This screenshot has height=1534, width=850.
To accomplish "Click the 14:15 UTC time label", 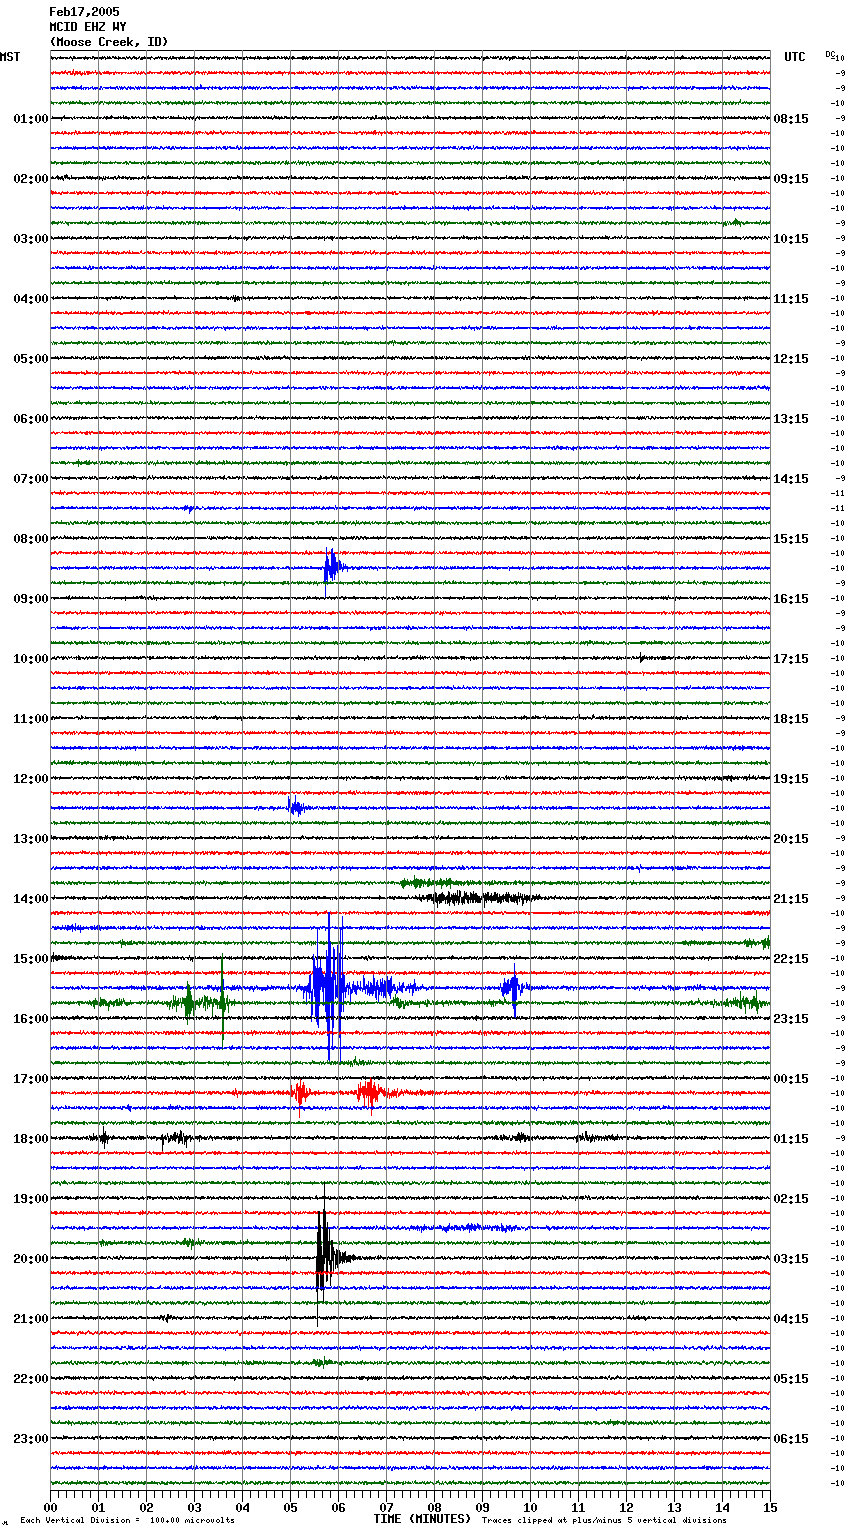I will pyautogui.click(x=791, y=479).
